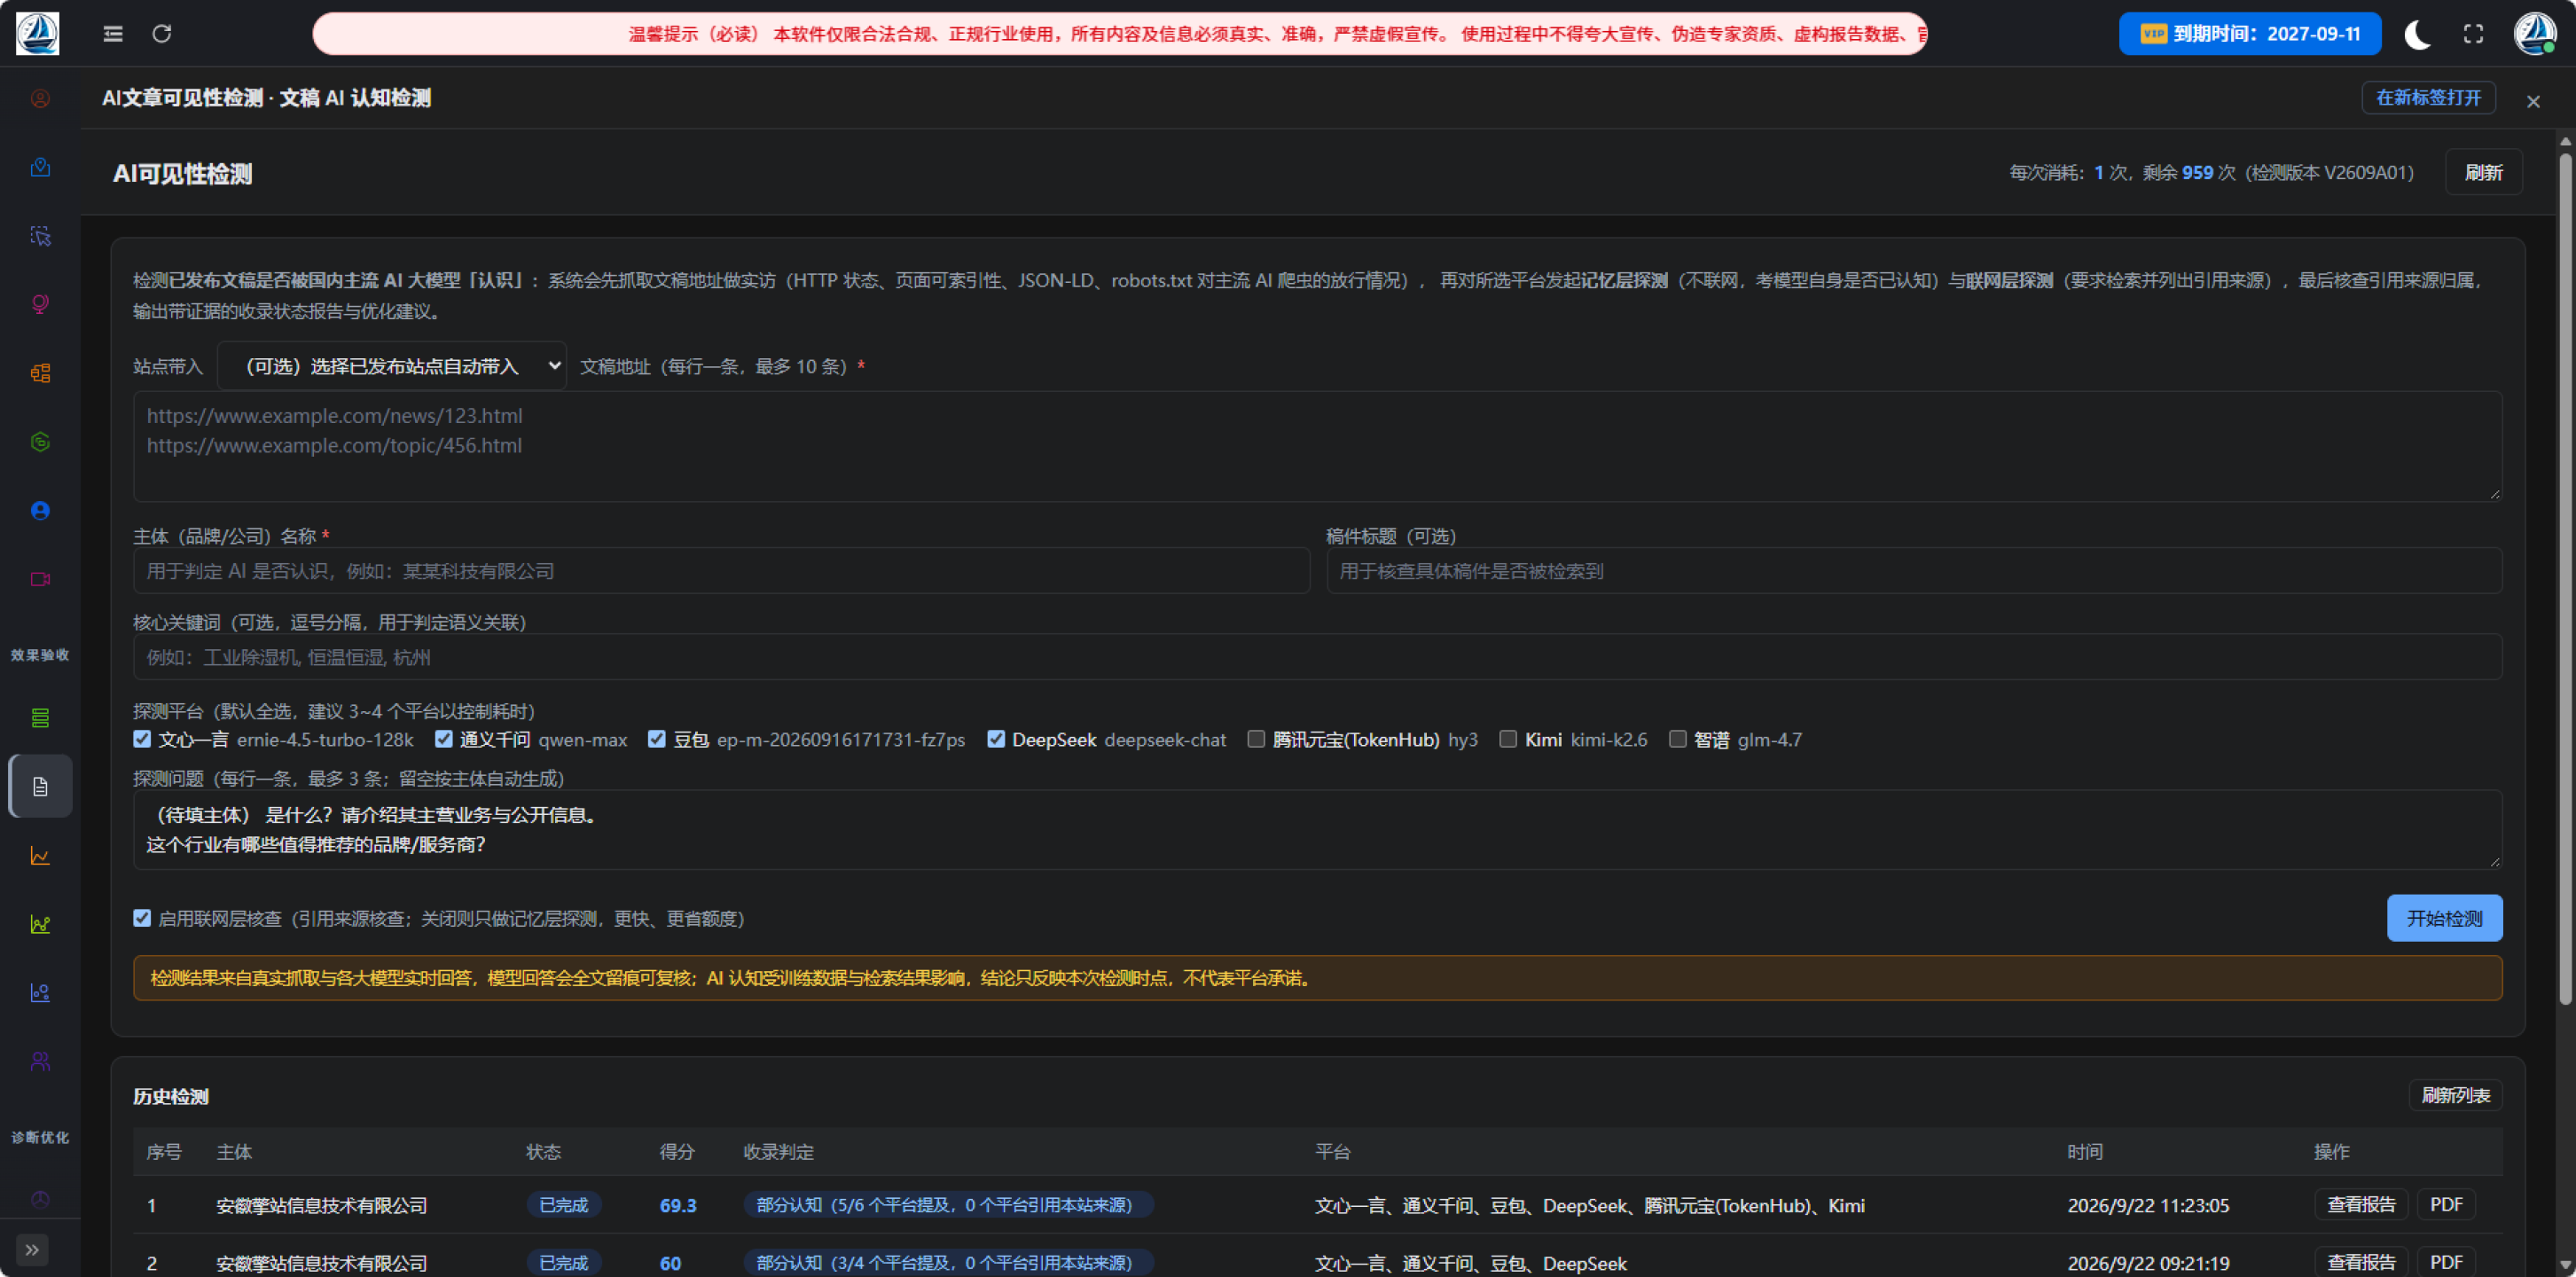Uncheck the 文心一言 platform checkbox
Image resolution: width=2576 pixels, height=1277 pixels.
142,739
